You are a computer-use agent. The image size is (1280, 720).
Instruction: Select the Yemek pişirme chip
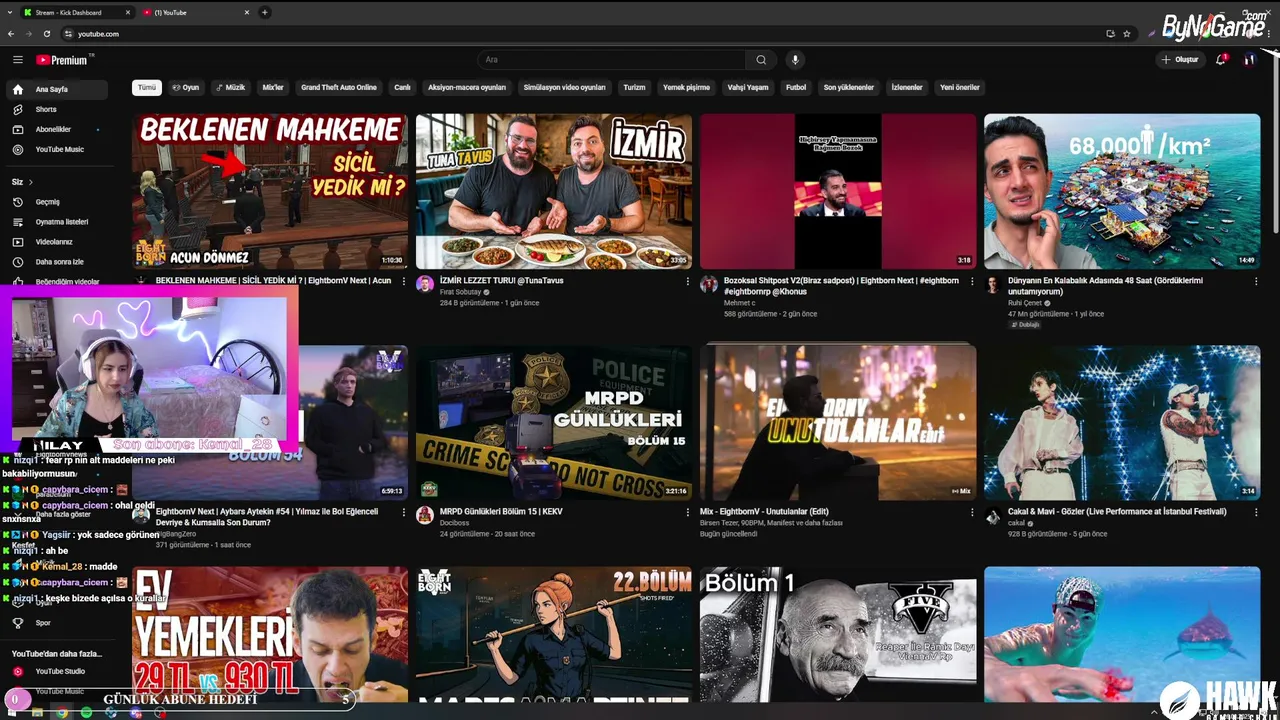click(686, 87)
